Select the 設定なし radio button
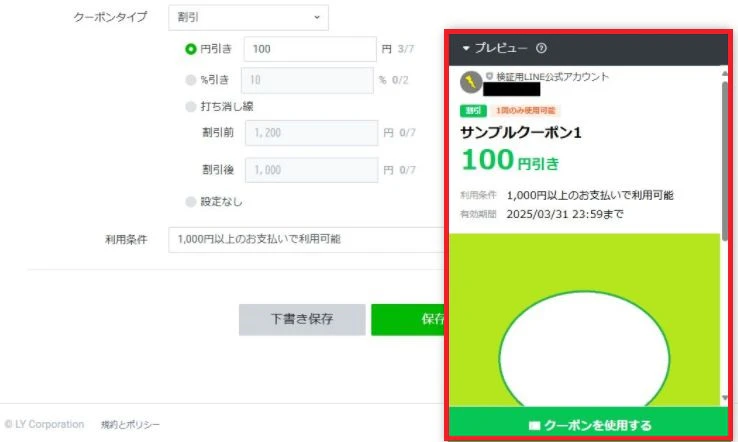Viewport: 738px width, 442px height. [191, 202]
